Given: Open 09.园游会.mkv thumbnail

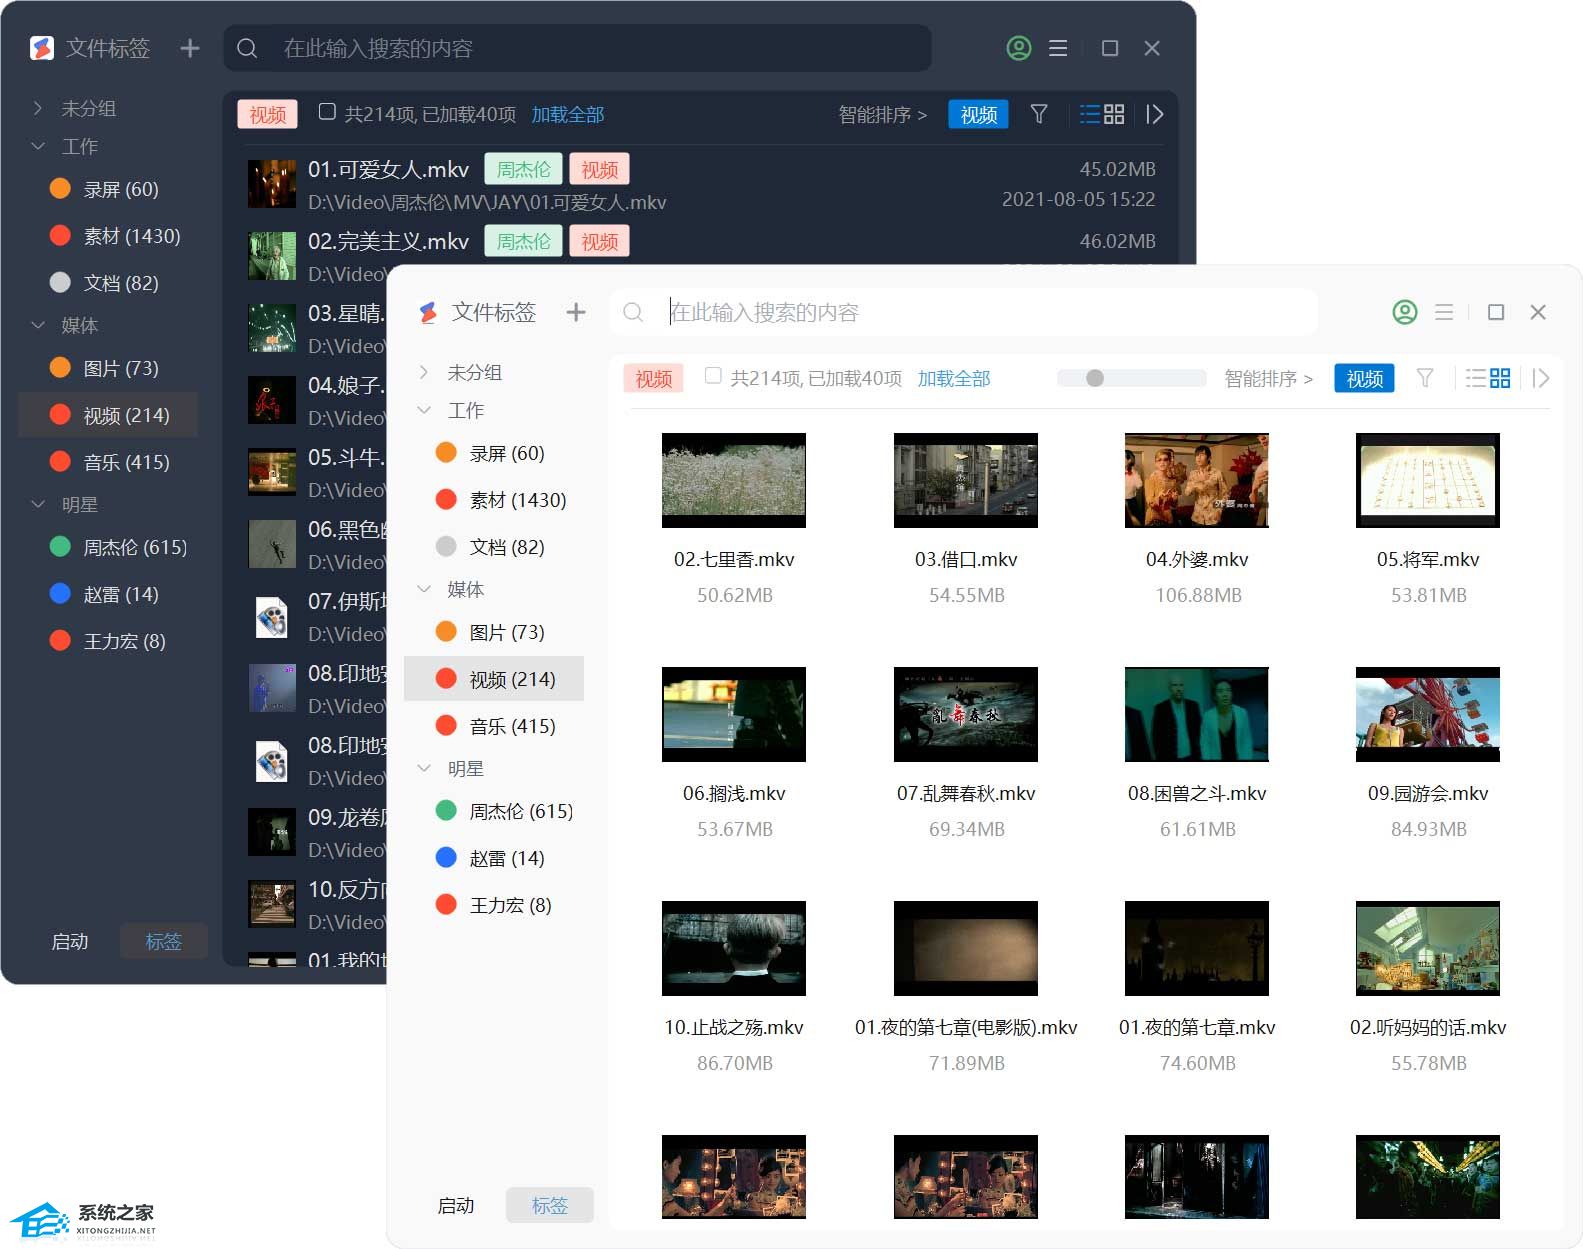Looking at the screenshot, I should coord(1428,714).
